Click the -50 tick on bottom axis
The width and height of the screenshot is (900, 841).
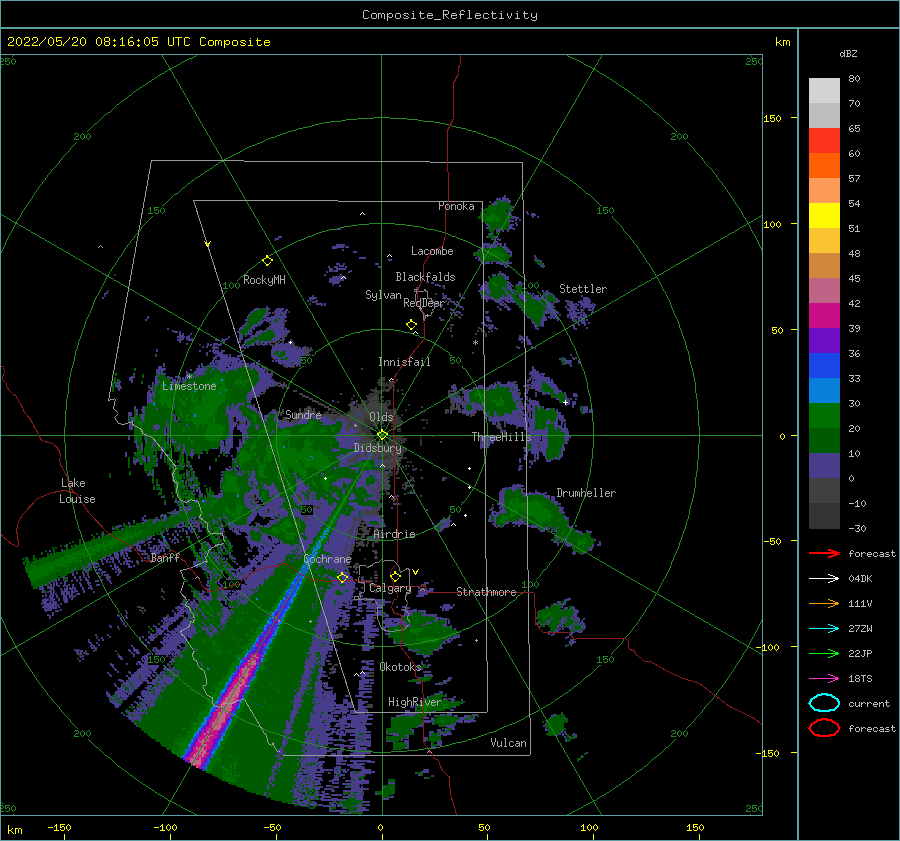click(x=273, y=827)
